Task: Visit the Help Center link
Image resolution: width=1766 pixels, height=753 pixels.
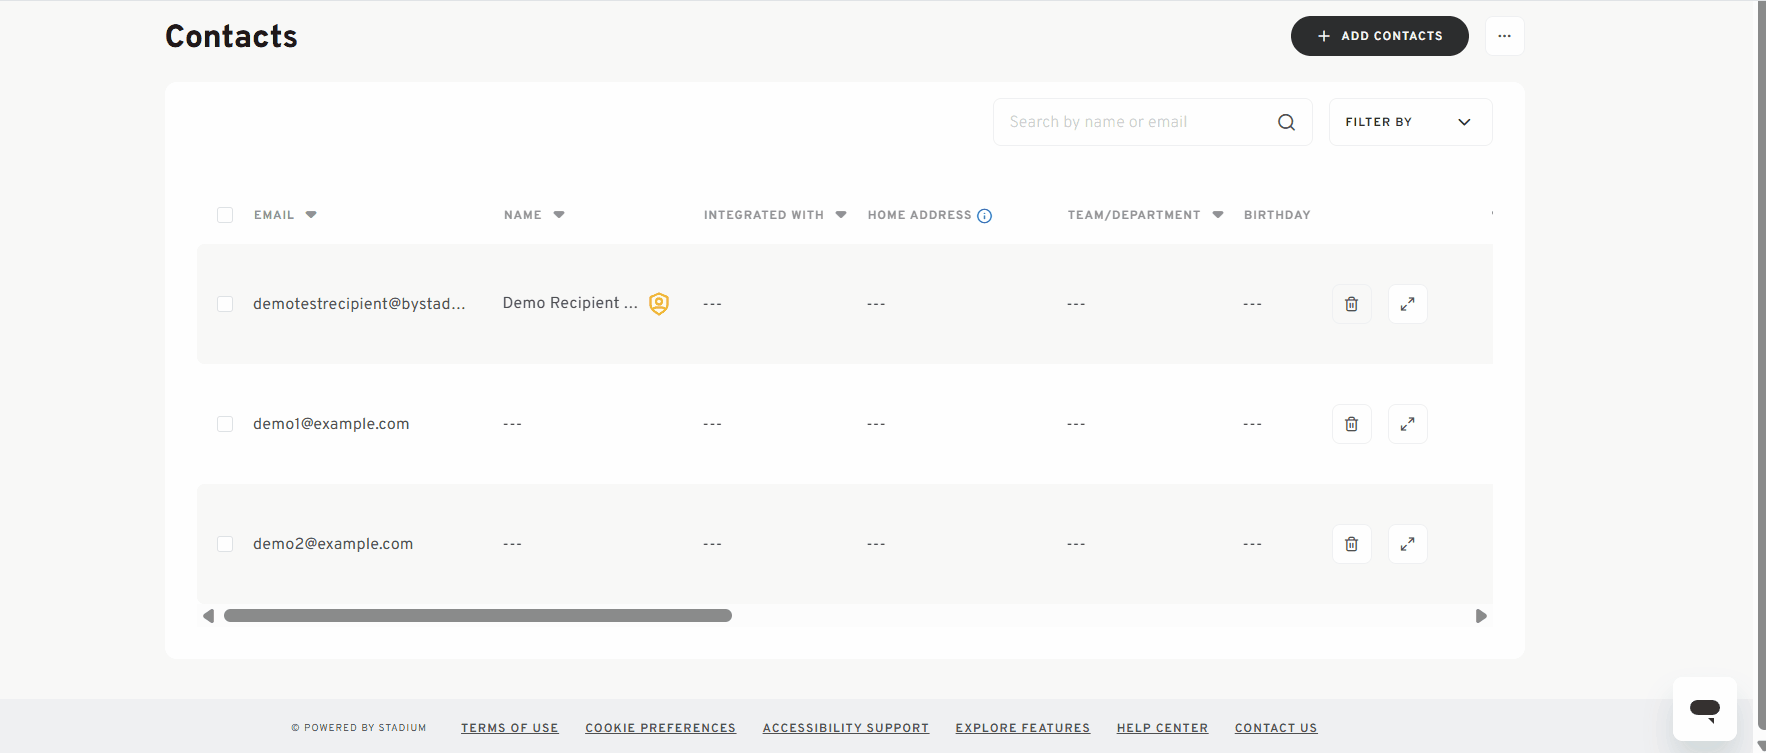Action: pos(1162,728)
